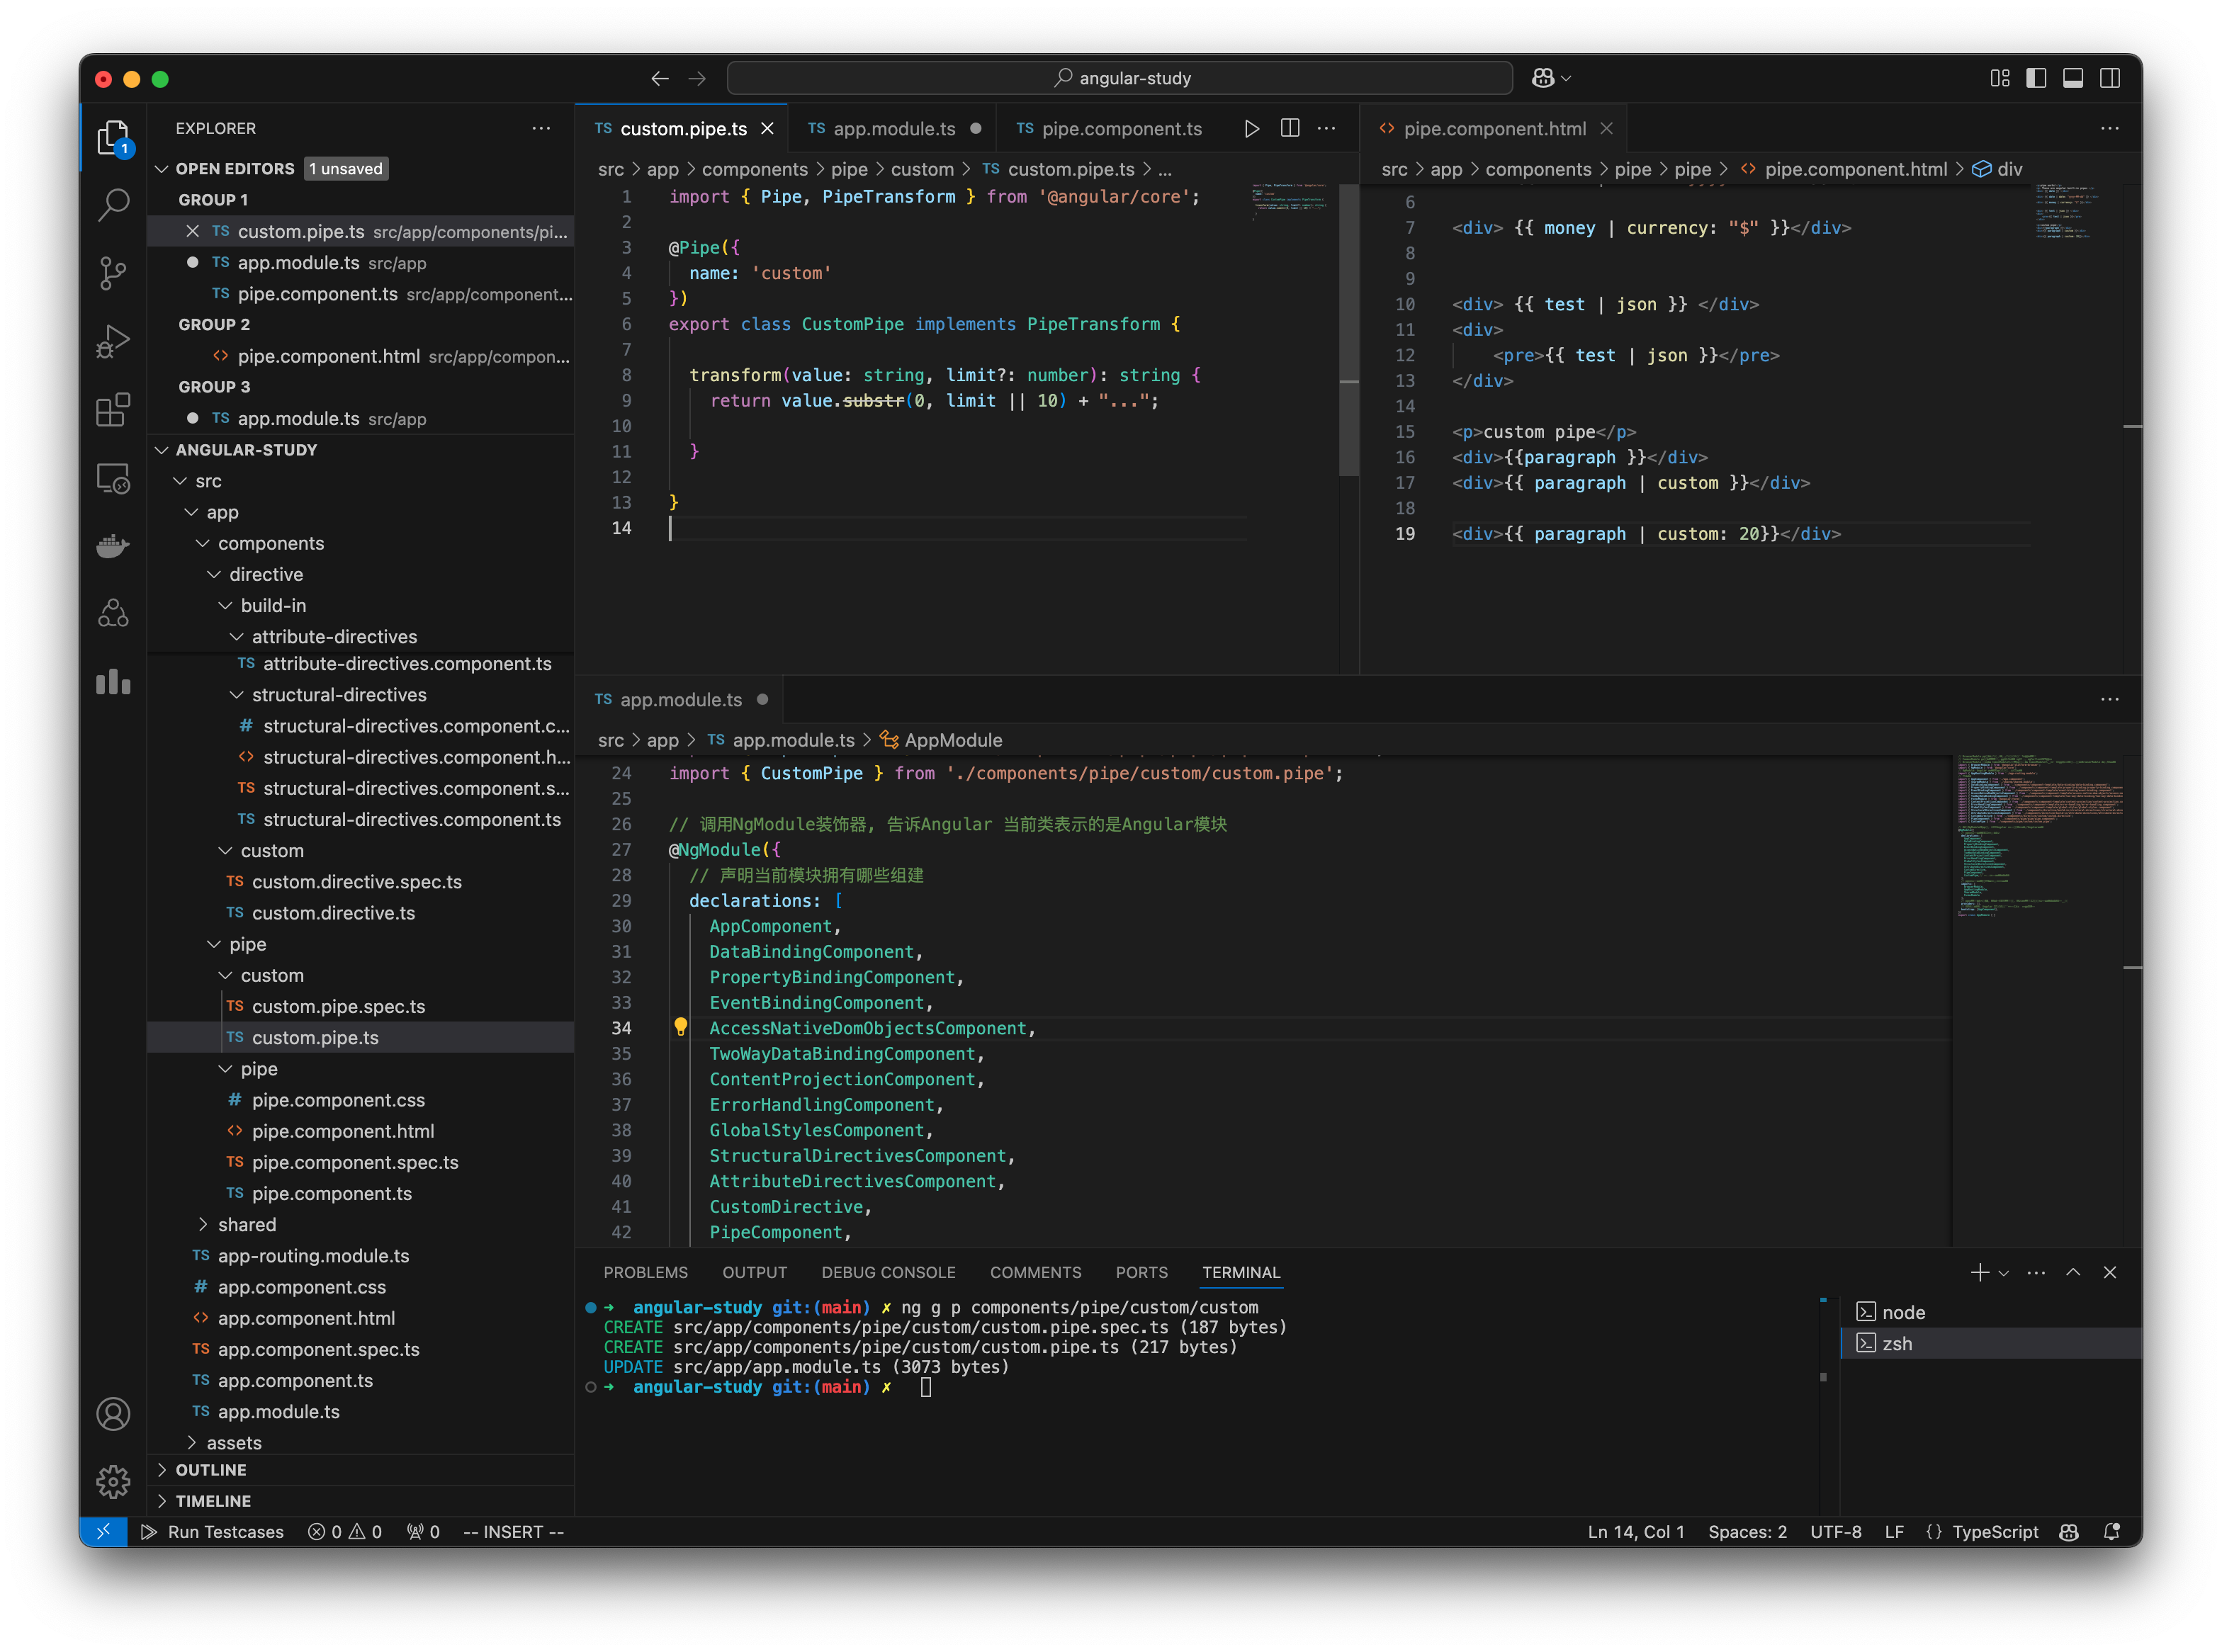Select the zsh terminal session
The image size is (2222, 1652).
[x=1897, y=1343]
